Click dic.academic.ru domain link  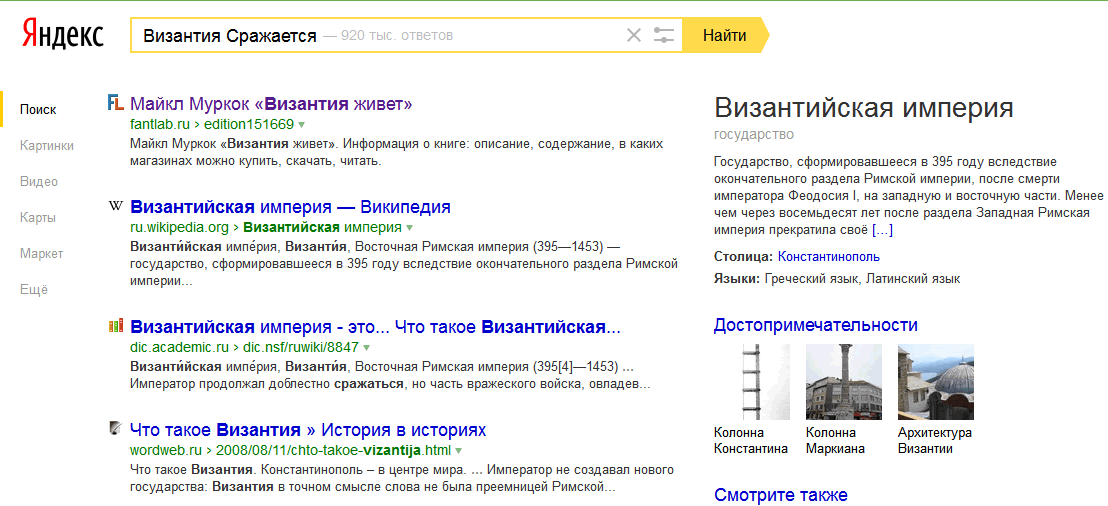click(179, 348)
